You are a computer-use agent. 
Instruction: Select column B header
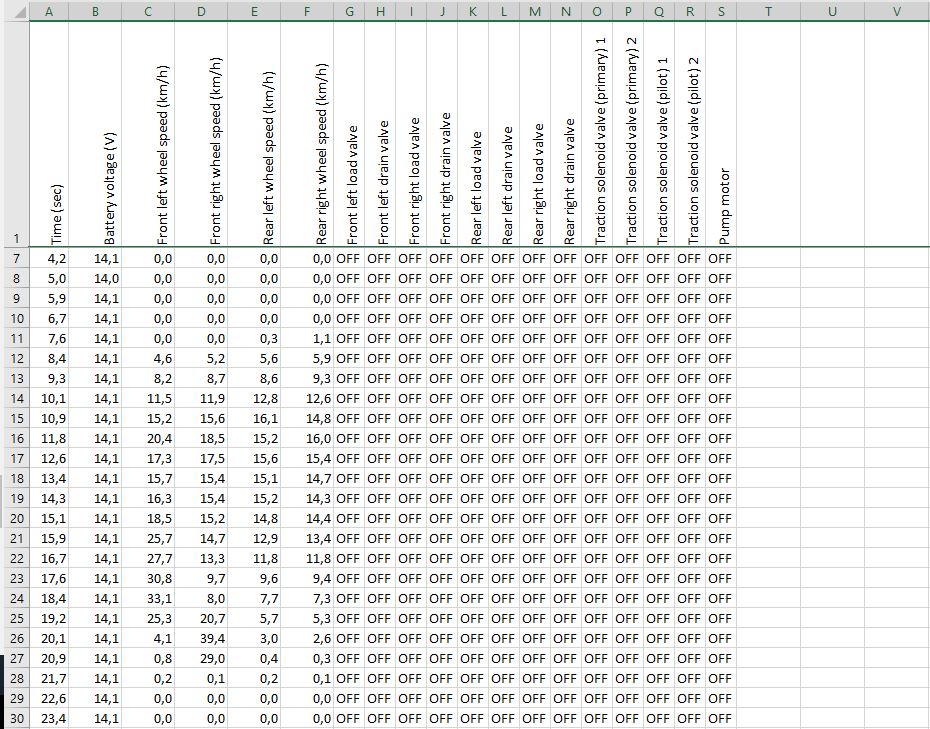tap(95, 11)
